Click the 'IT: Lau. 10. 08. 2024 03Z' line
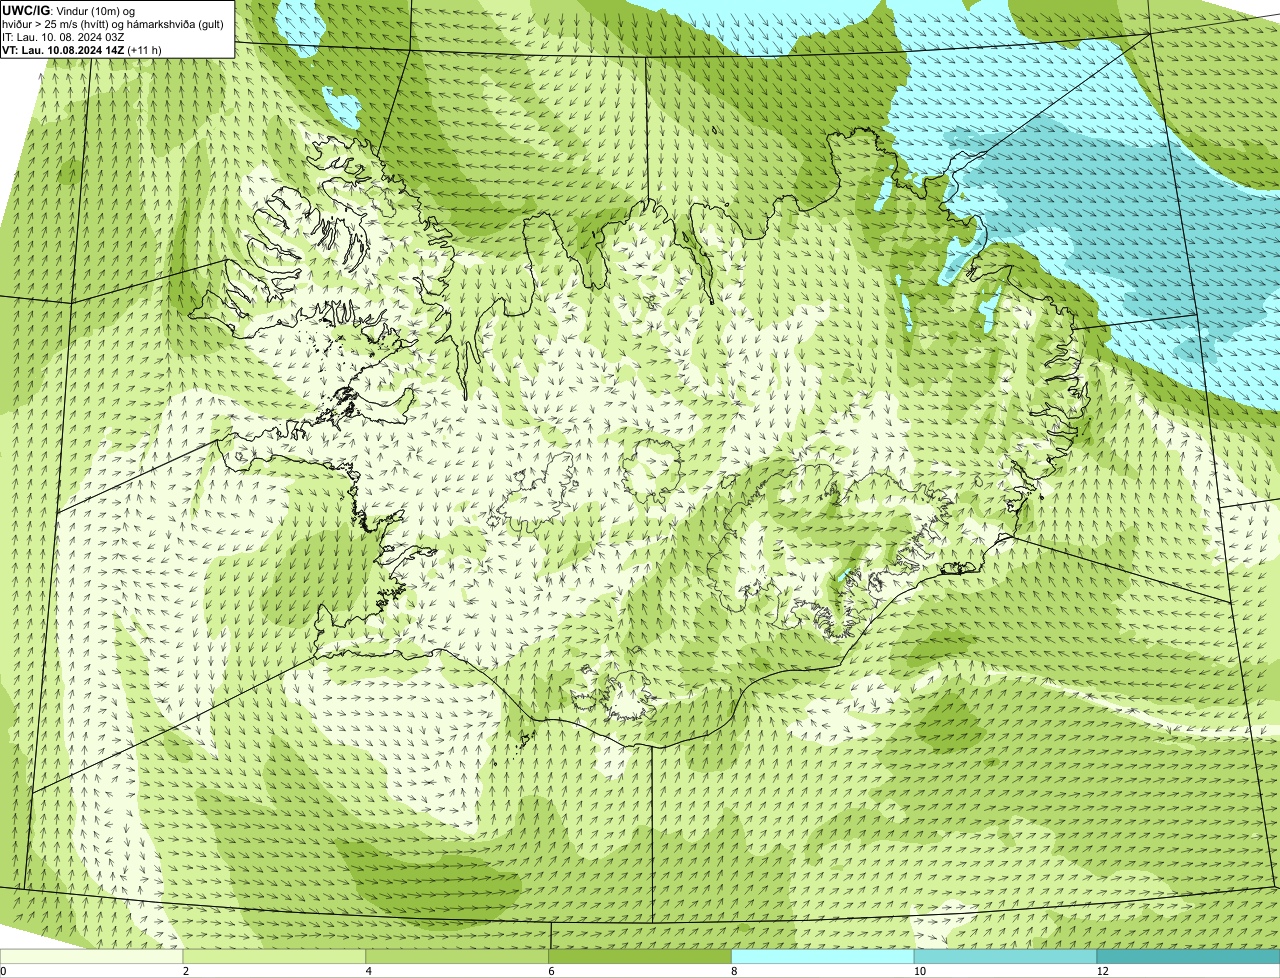1280x978 pixels. (x=63, y=37)
